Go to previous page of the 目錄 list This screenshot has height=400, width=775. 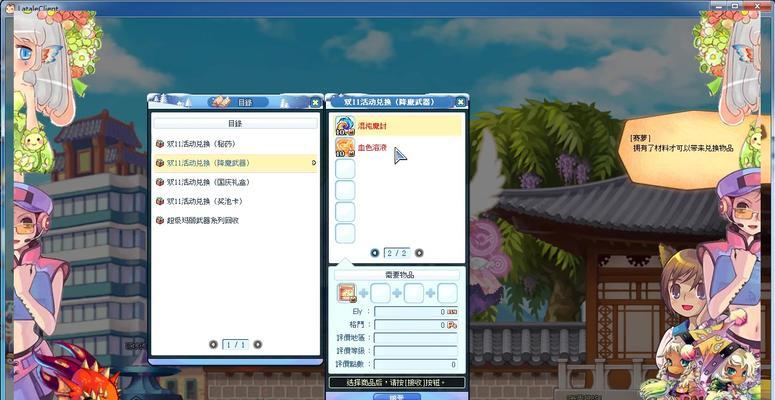tap(213, 344)
